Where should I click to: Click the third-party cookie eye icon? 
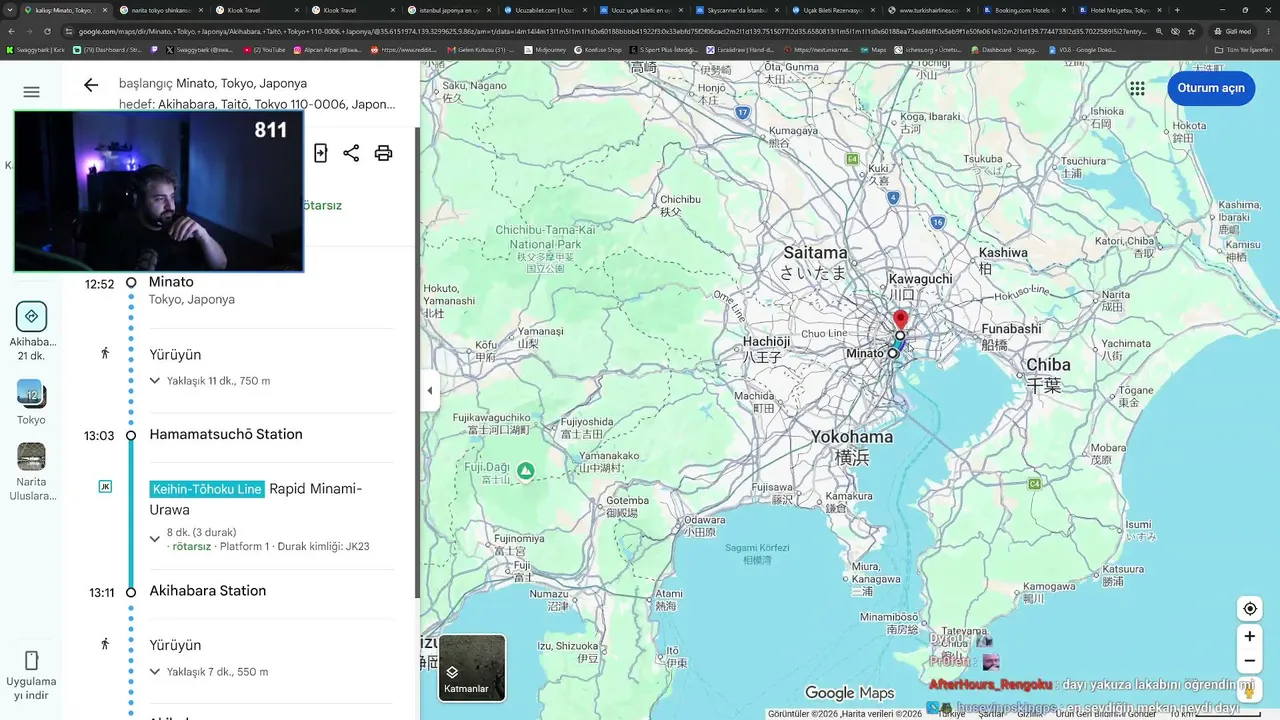1174,31
